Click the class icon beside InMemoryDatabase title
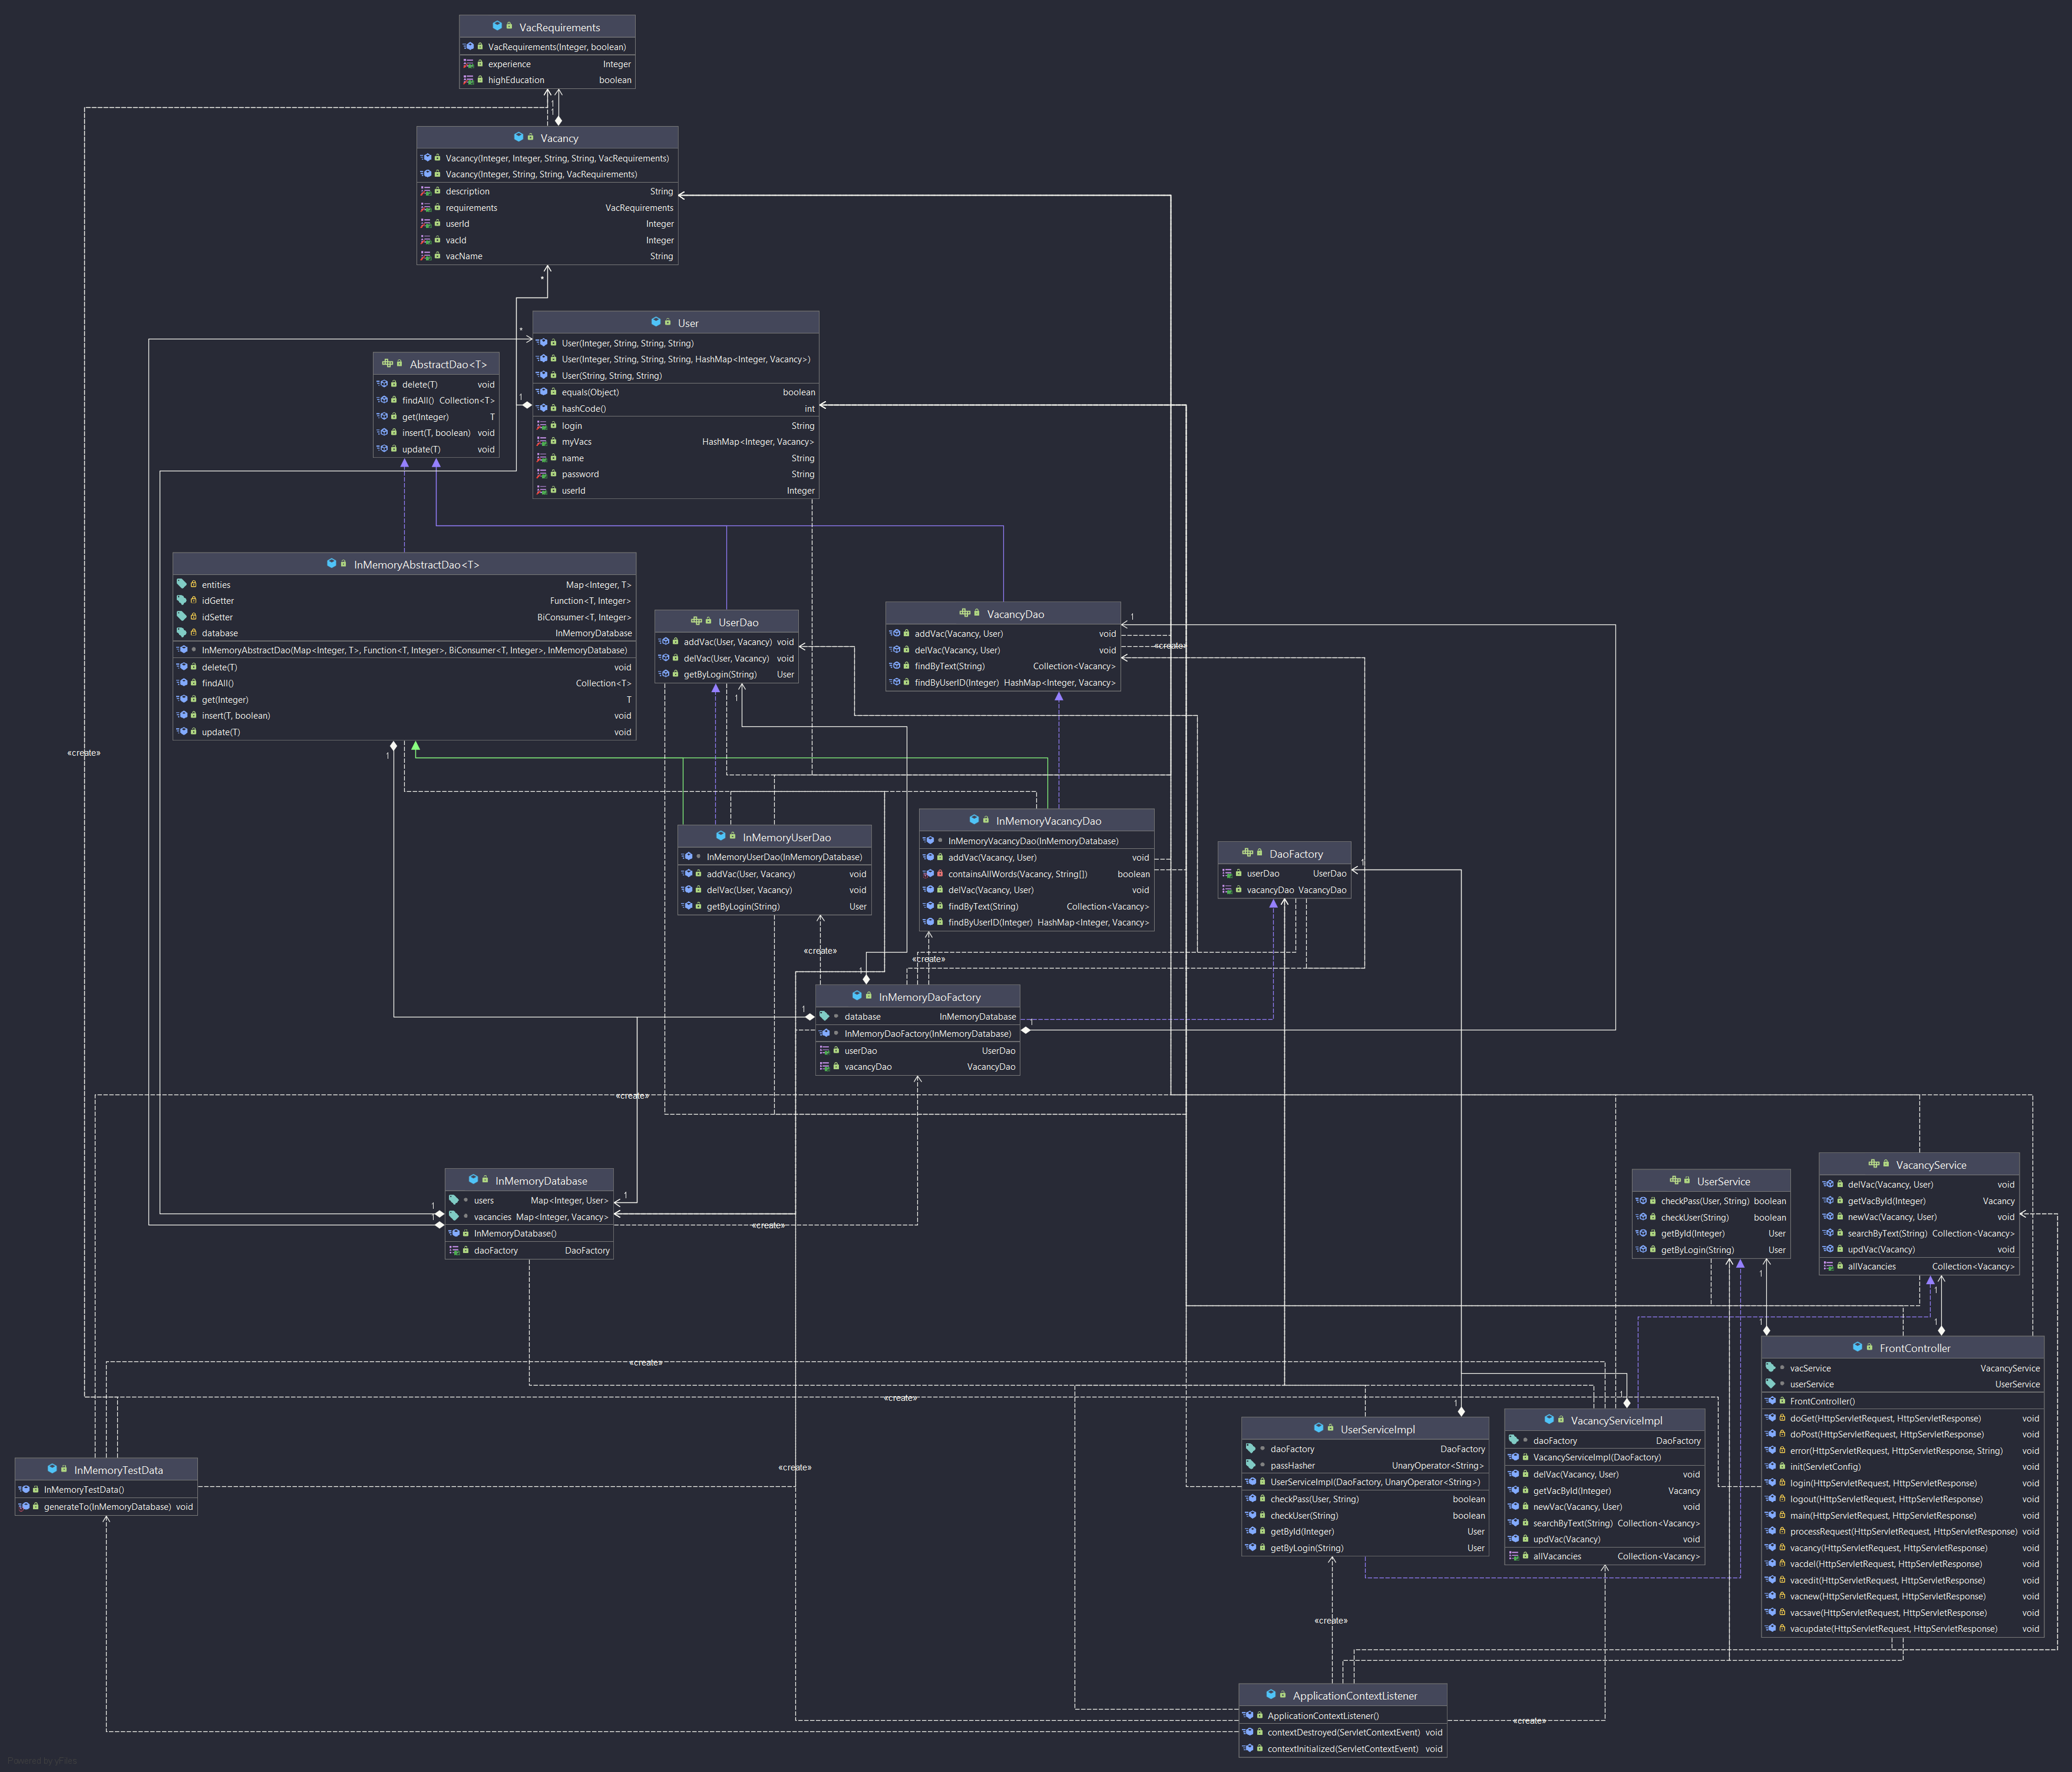Viewport: 2072px width, 1772px height. pyautogui.click(x=473, y=1180)
